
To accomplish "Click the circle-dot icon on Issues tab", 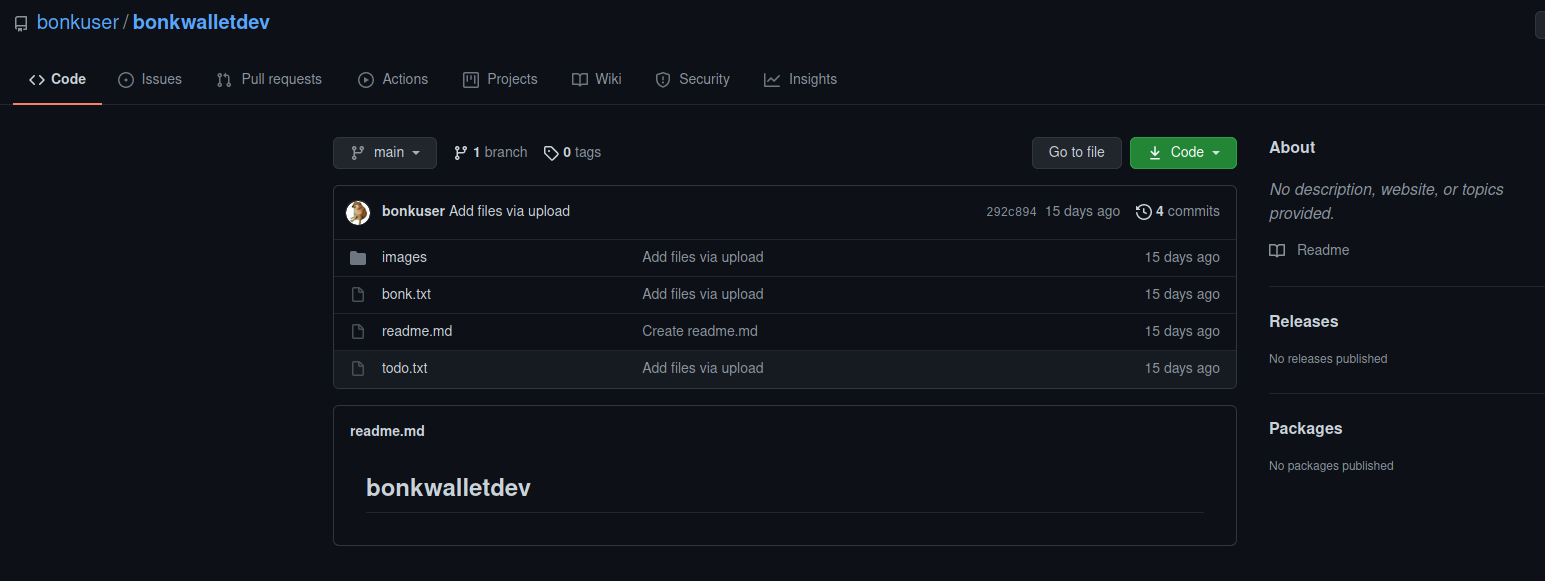I will point(126,80).
